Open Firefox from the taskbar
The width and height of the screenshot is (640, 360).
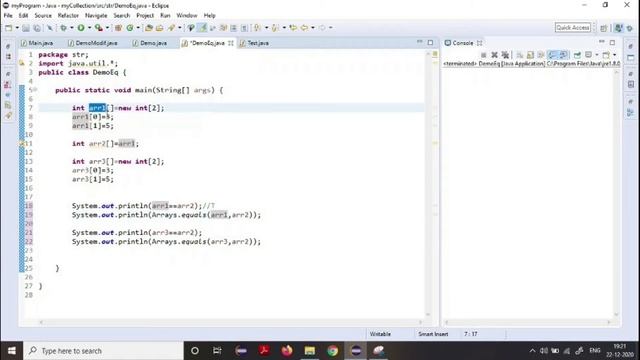click(287, 351)
